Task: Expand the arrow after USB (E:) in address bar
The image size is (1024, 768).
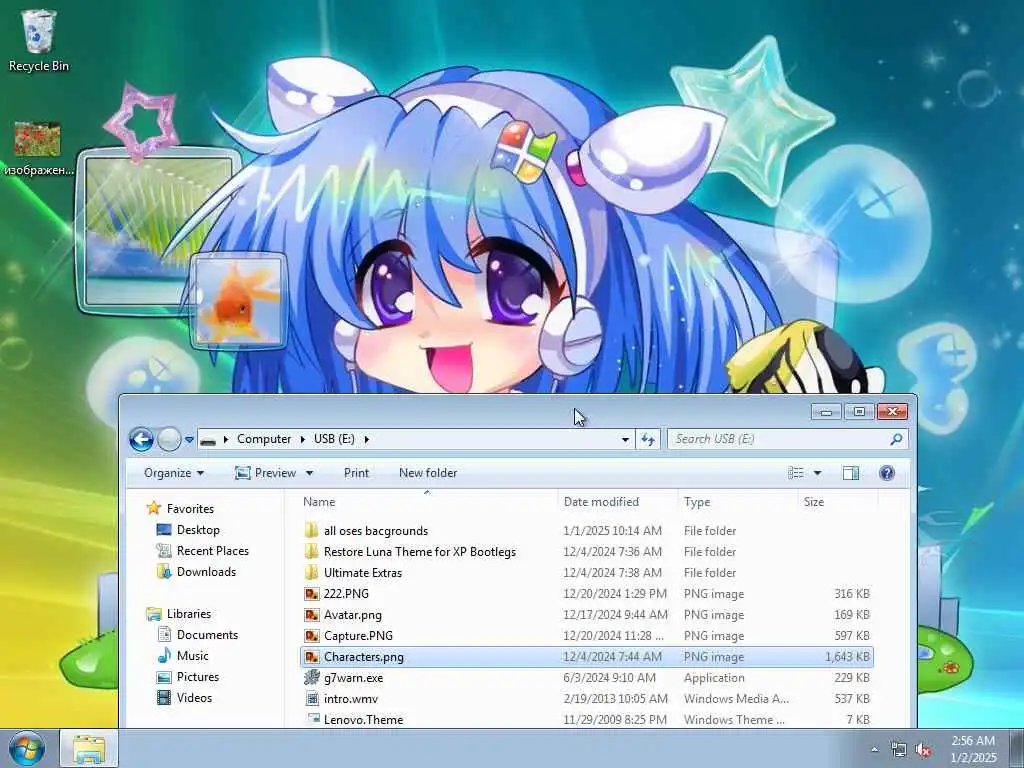Action: (x=366, y=440)
